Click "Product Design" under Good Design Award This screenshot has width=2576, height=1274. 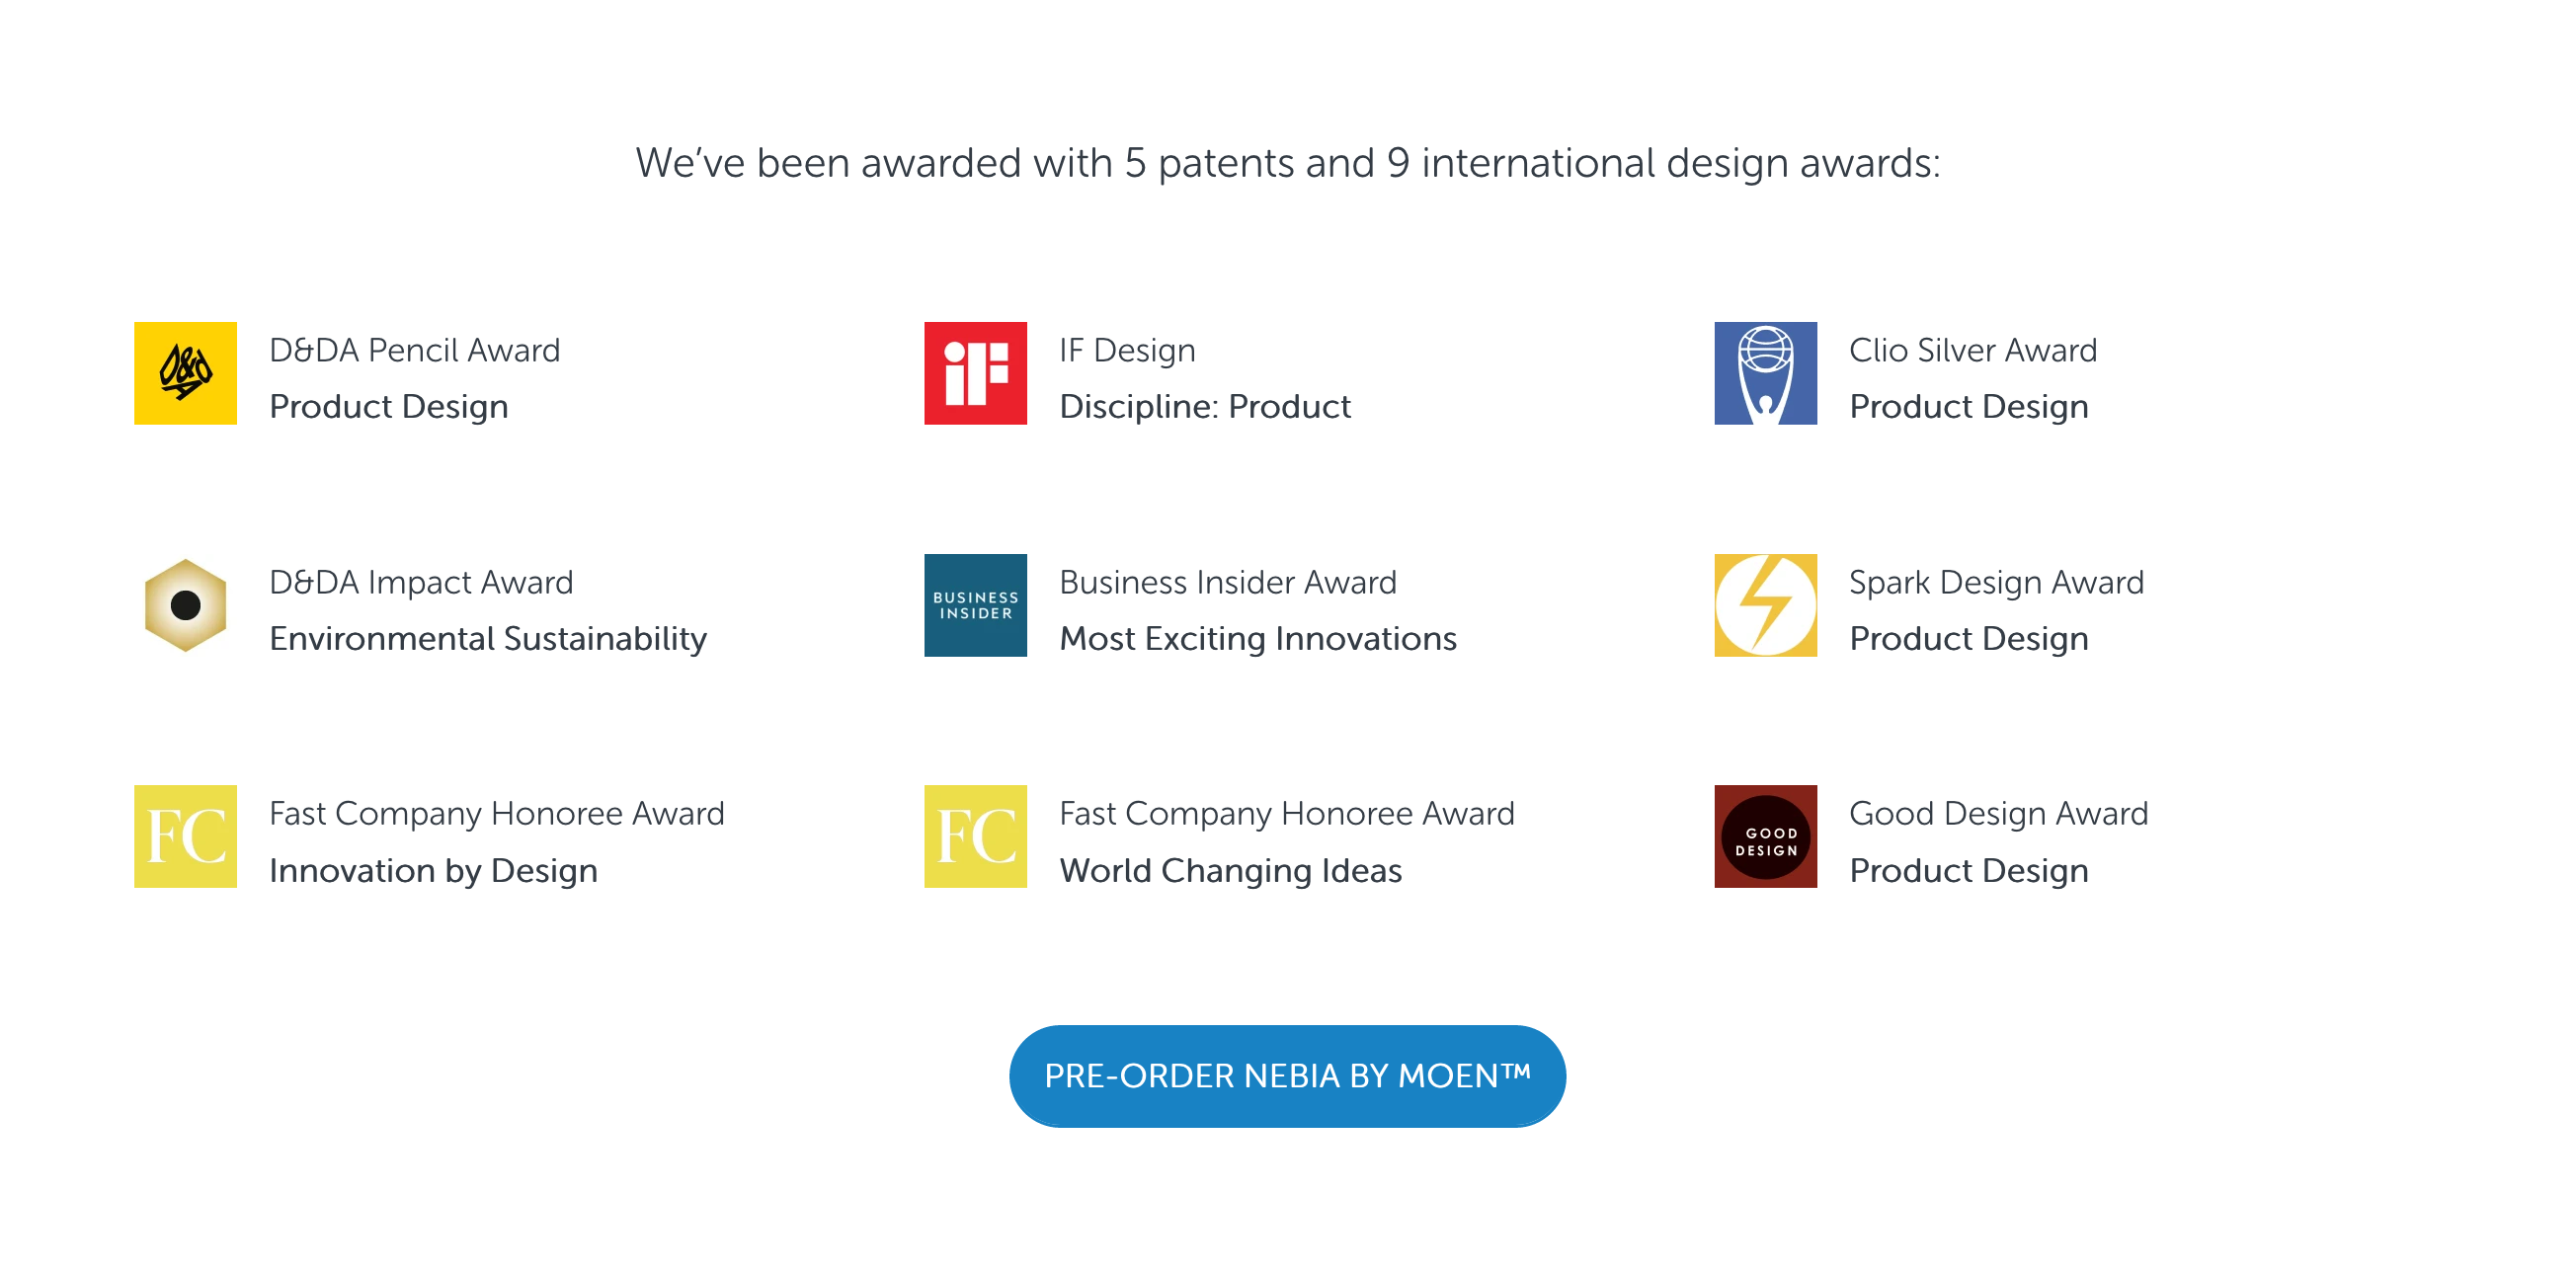1968,870
